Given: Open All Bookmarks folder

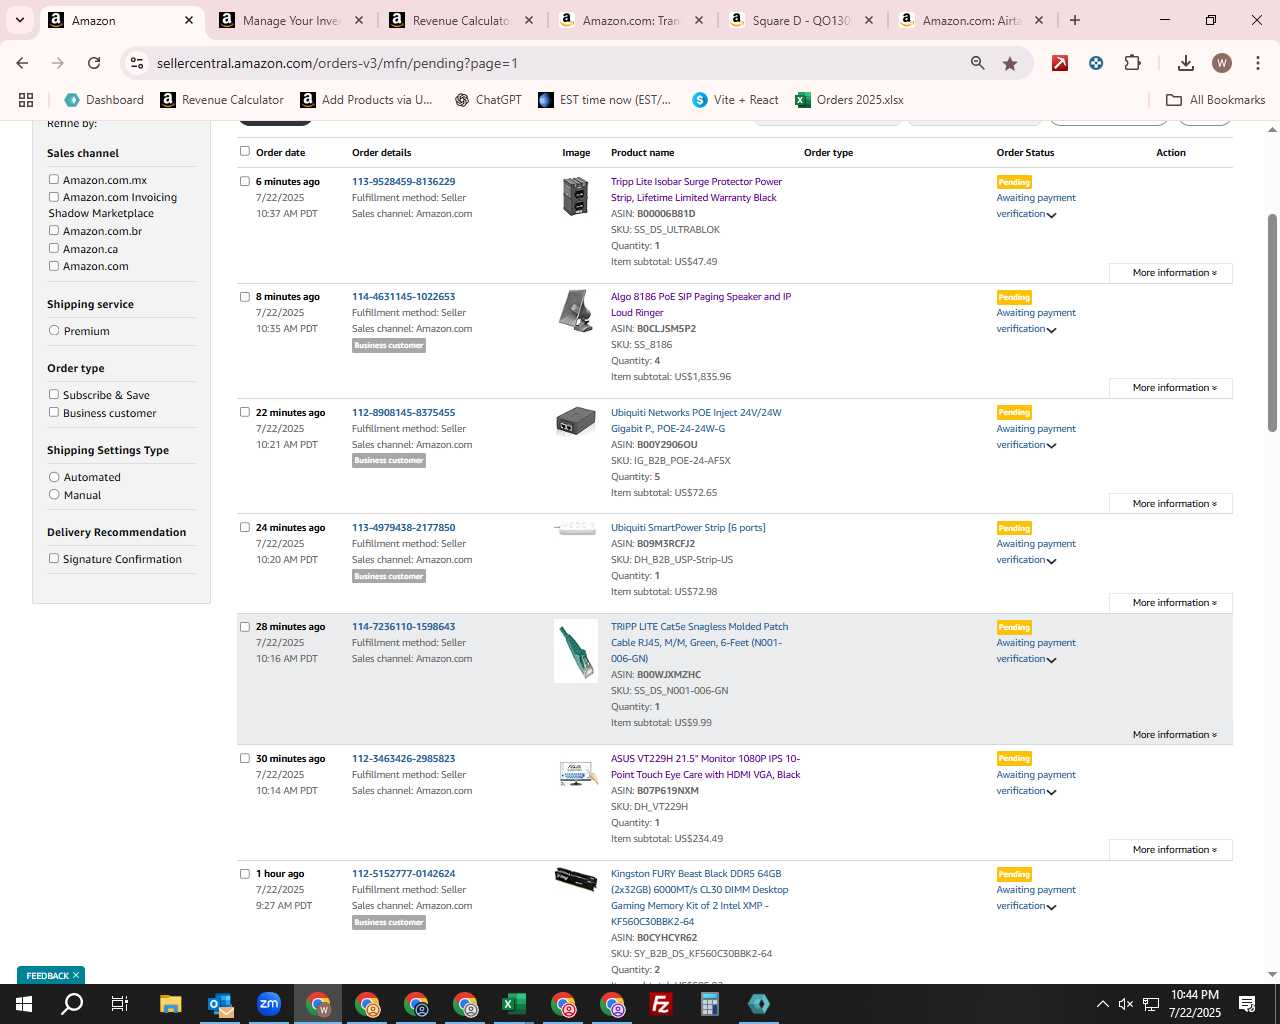Looking at the screenshot, I should coord(1216,100).
